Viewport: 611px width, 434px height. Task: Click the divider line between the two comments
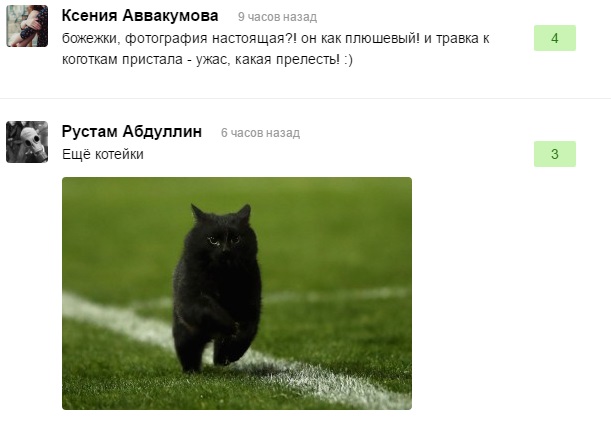click(x=306, y=99)
